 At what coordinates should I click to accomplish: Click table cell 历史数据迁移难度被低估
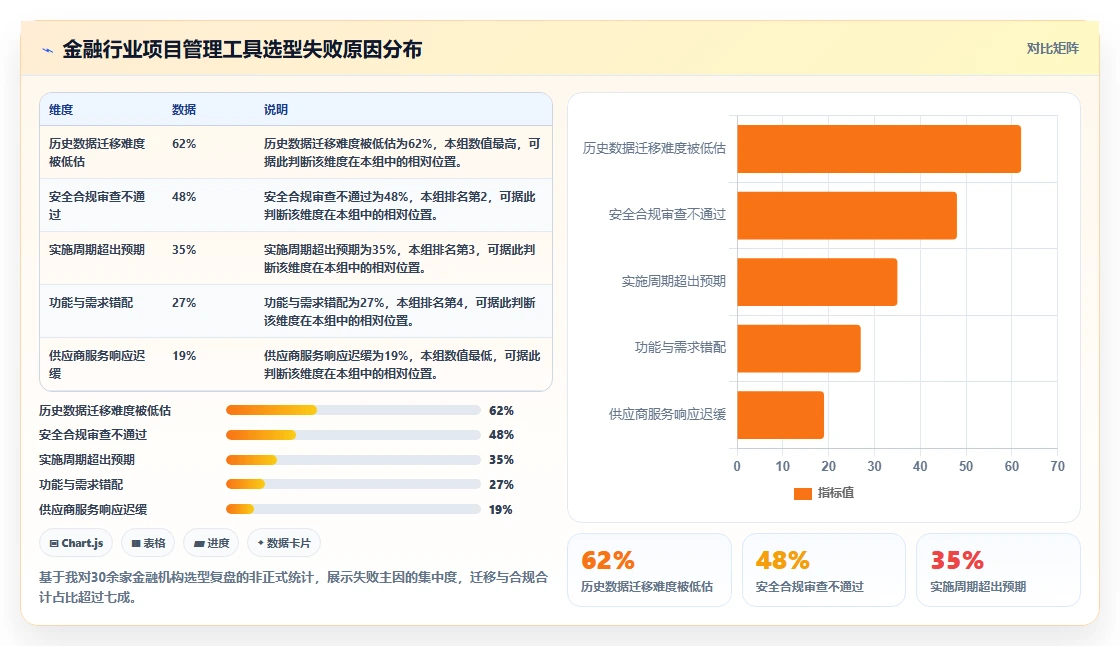click(x=97, y=152)
